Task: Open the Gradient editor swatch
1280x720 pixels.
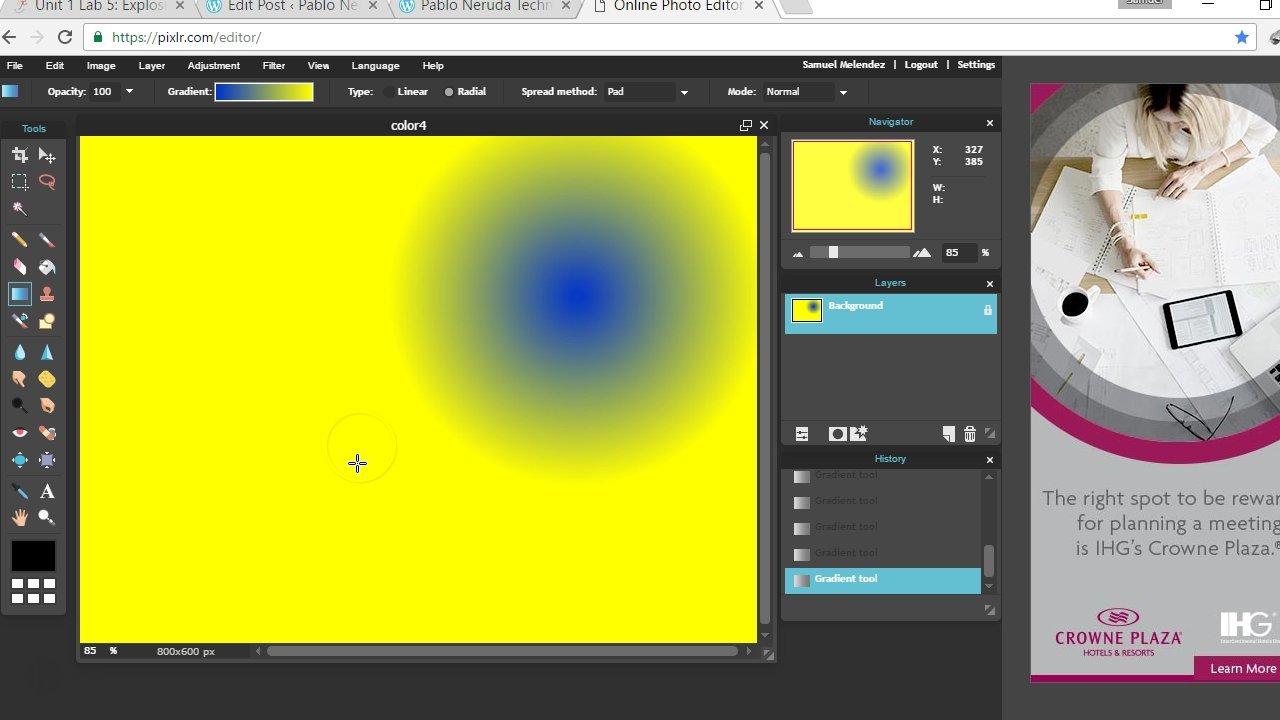Action: pyautogui.click(x=265, y=91)
